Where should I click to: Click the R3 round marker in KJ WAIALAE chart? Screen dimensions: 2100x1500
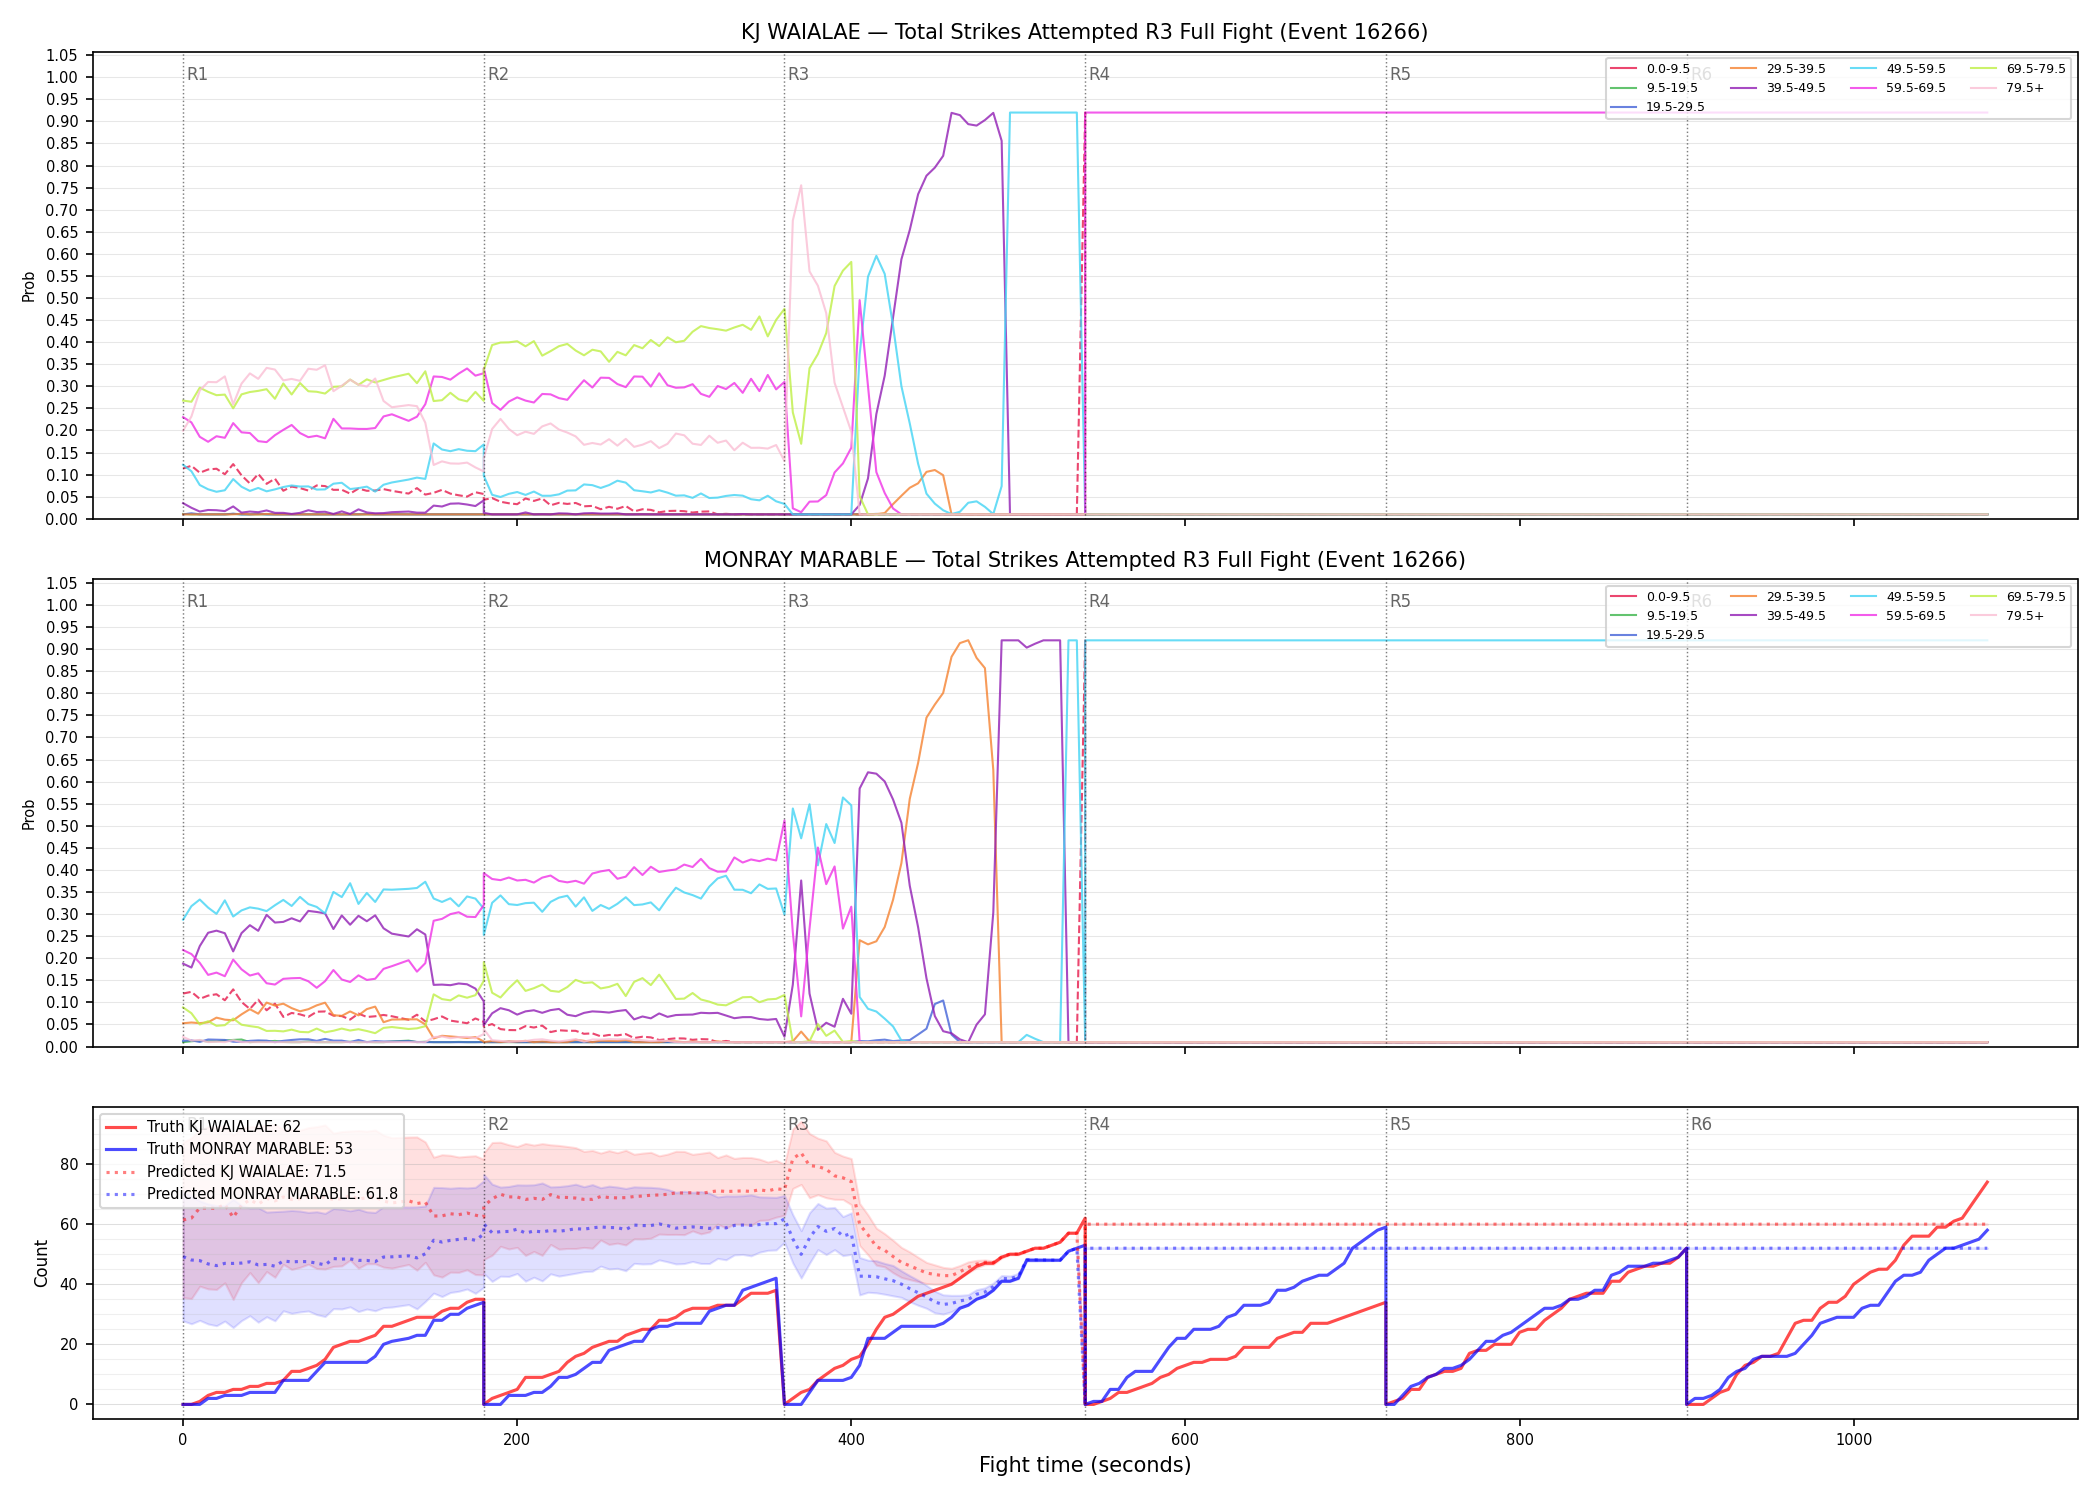click(798, 74)
